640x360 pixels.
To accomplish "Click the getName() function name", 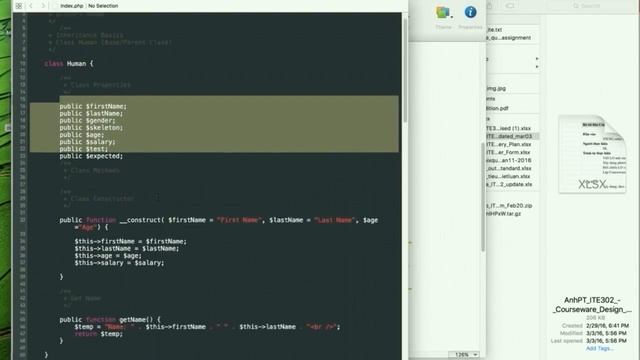I will pos(136,319).
